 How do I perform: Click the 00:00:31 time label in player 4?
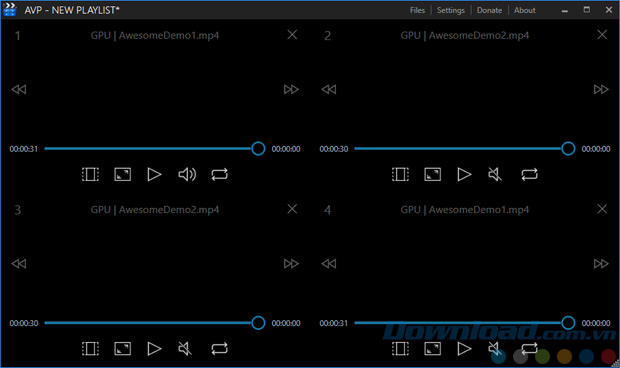(334, 323)
